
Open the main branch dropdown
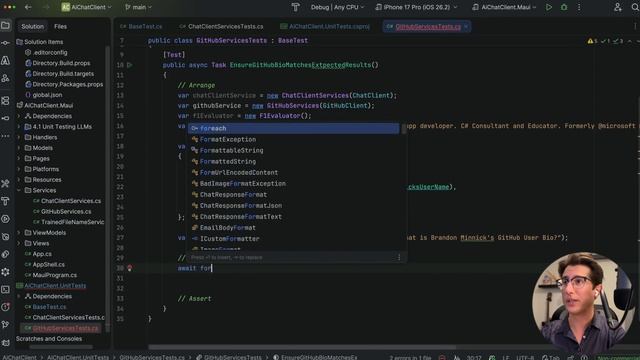138,7
